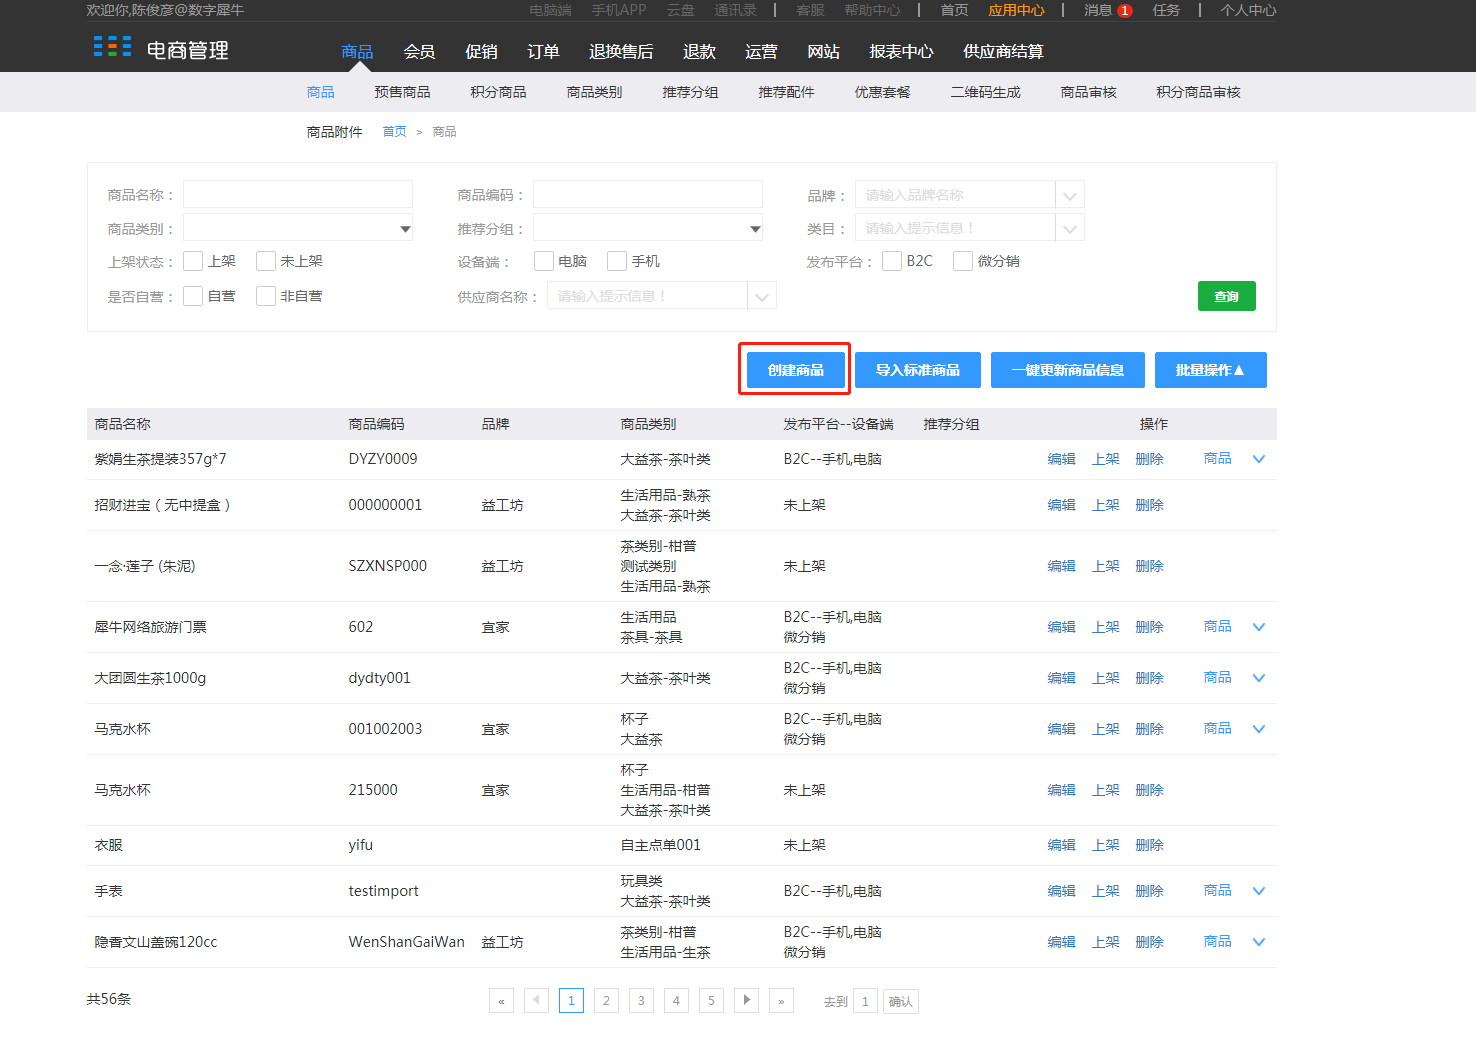The height and width of the screenshot is (1040, 1476).
Task: Open the 类目 dropdown arrow
Action: [1070, 228]
